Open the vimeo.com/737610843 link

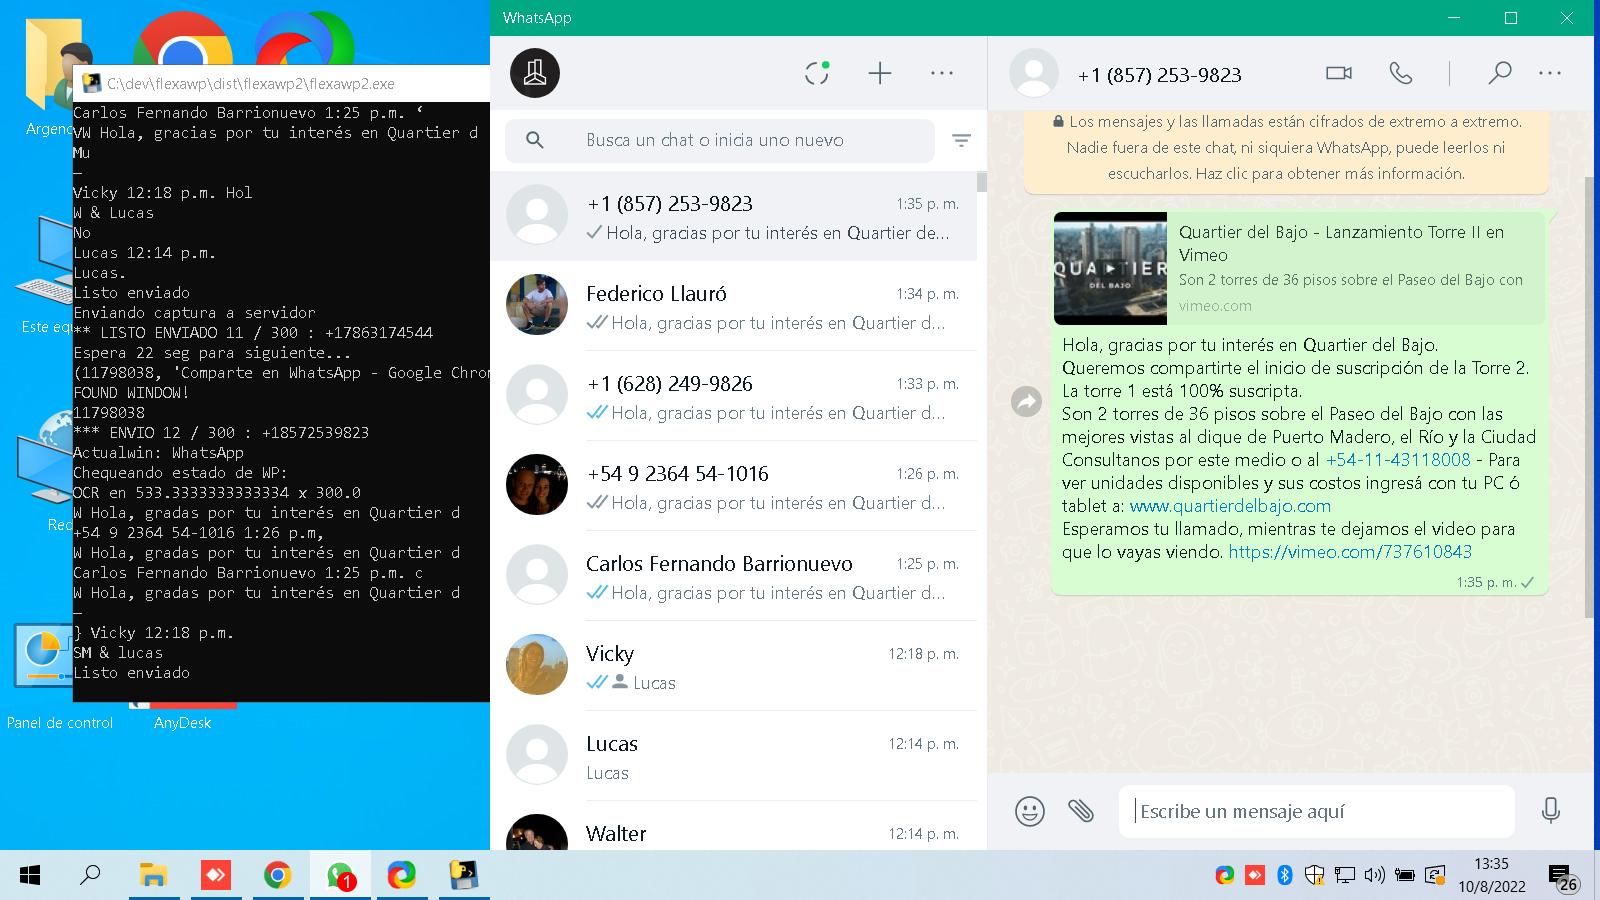[1350, 552]
